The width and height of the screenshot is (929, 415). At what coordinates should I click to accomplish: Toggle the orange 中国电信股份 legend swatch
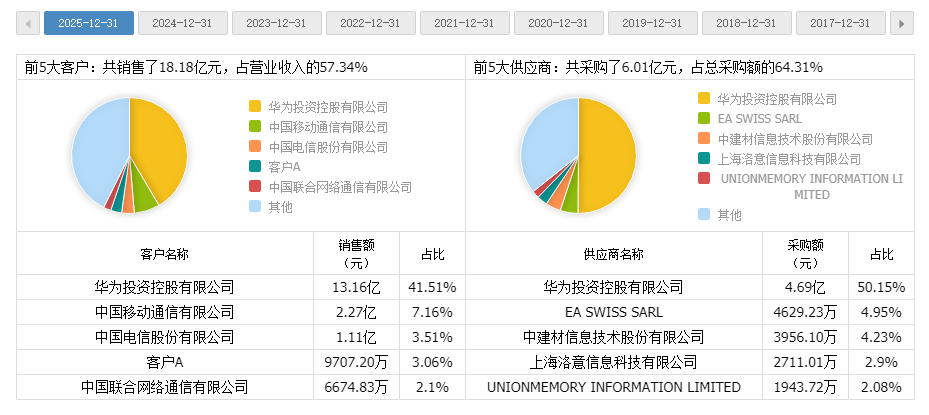pos(255,147)
